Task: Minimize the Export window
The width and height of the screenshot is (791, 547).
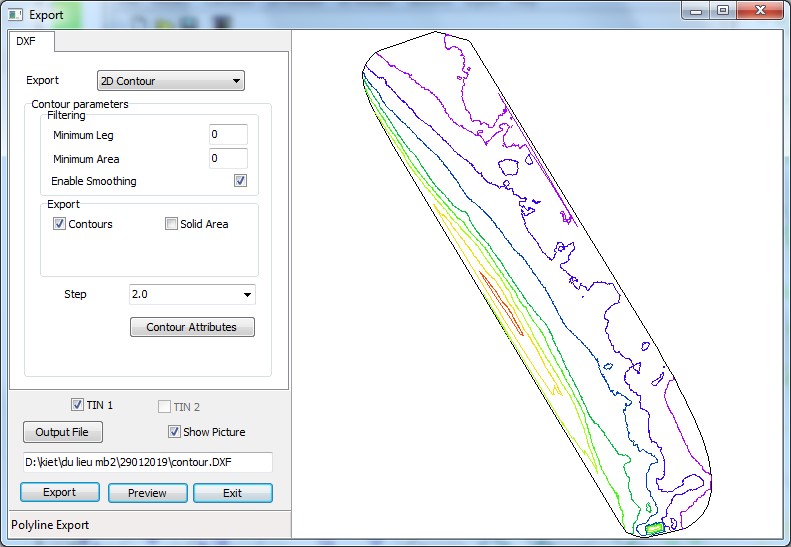Action: [x=696, y=11]
